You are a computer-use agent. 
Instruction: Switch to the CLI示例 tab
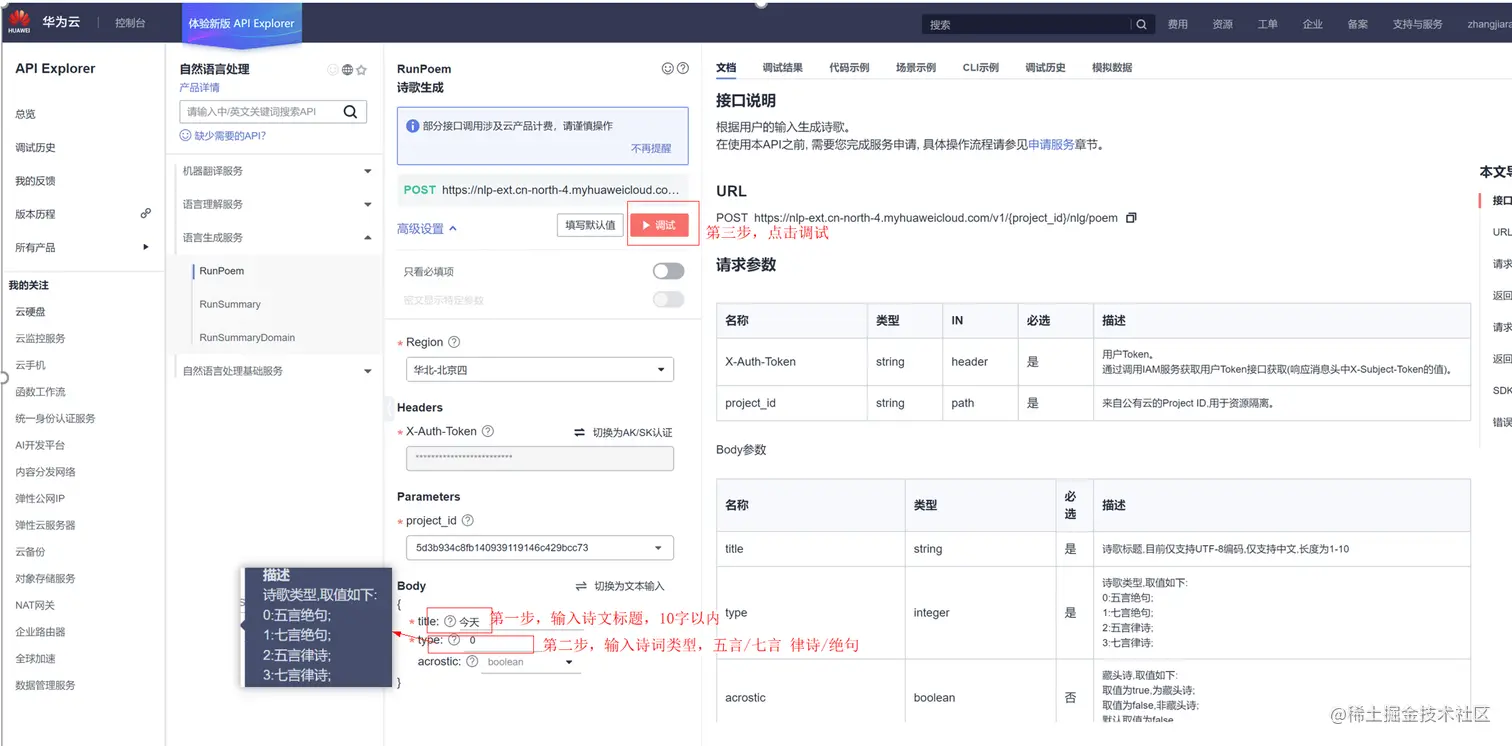click(x=981, y=68)
